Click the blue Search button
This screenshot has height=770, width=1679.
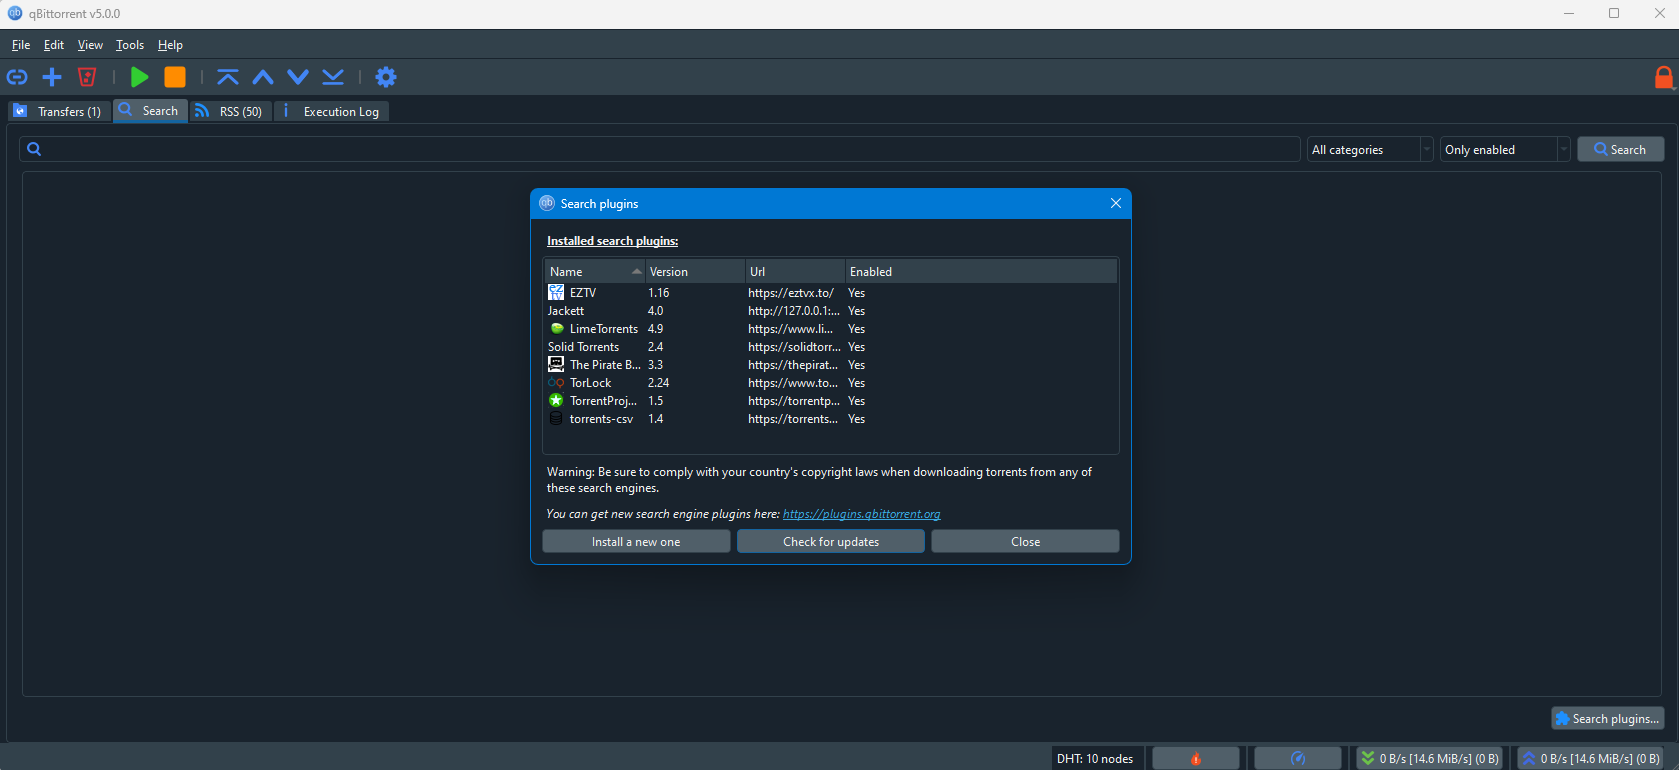pyautogui.click(x=1620, y=149)
